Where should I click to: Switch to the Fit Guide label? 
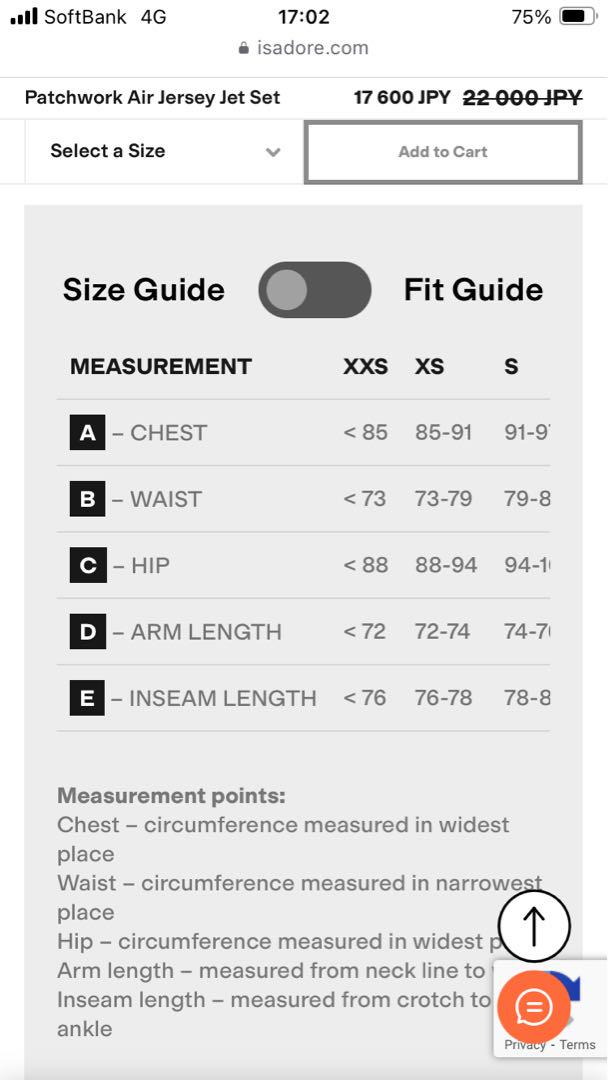click(x=473, y=290)
